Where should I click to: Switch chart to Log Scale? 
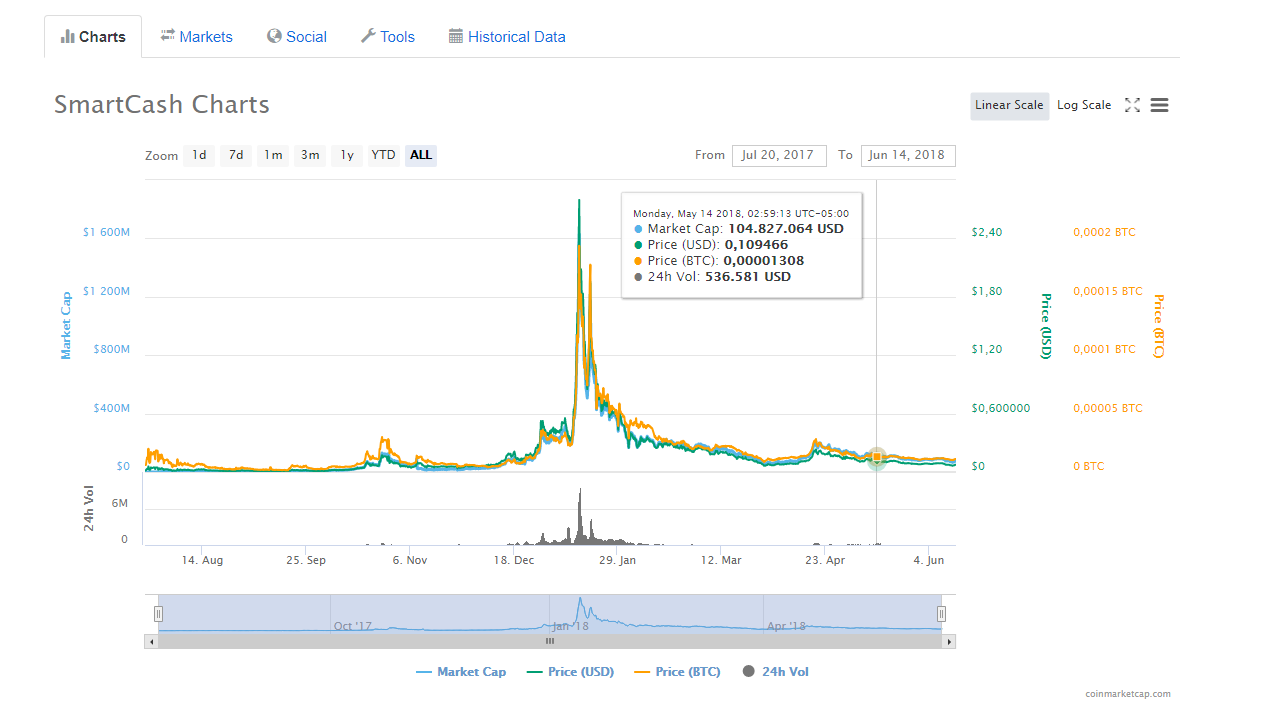click(x=1084, y=105)
